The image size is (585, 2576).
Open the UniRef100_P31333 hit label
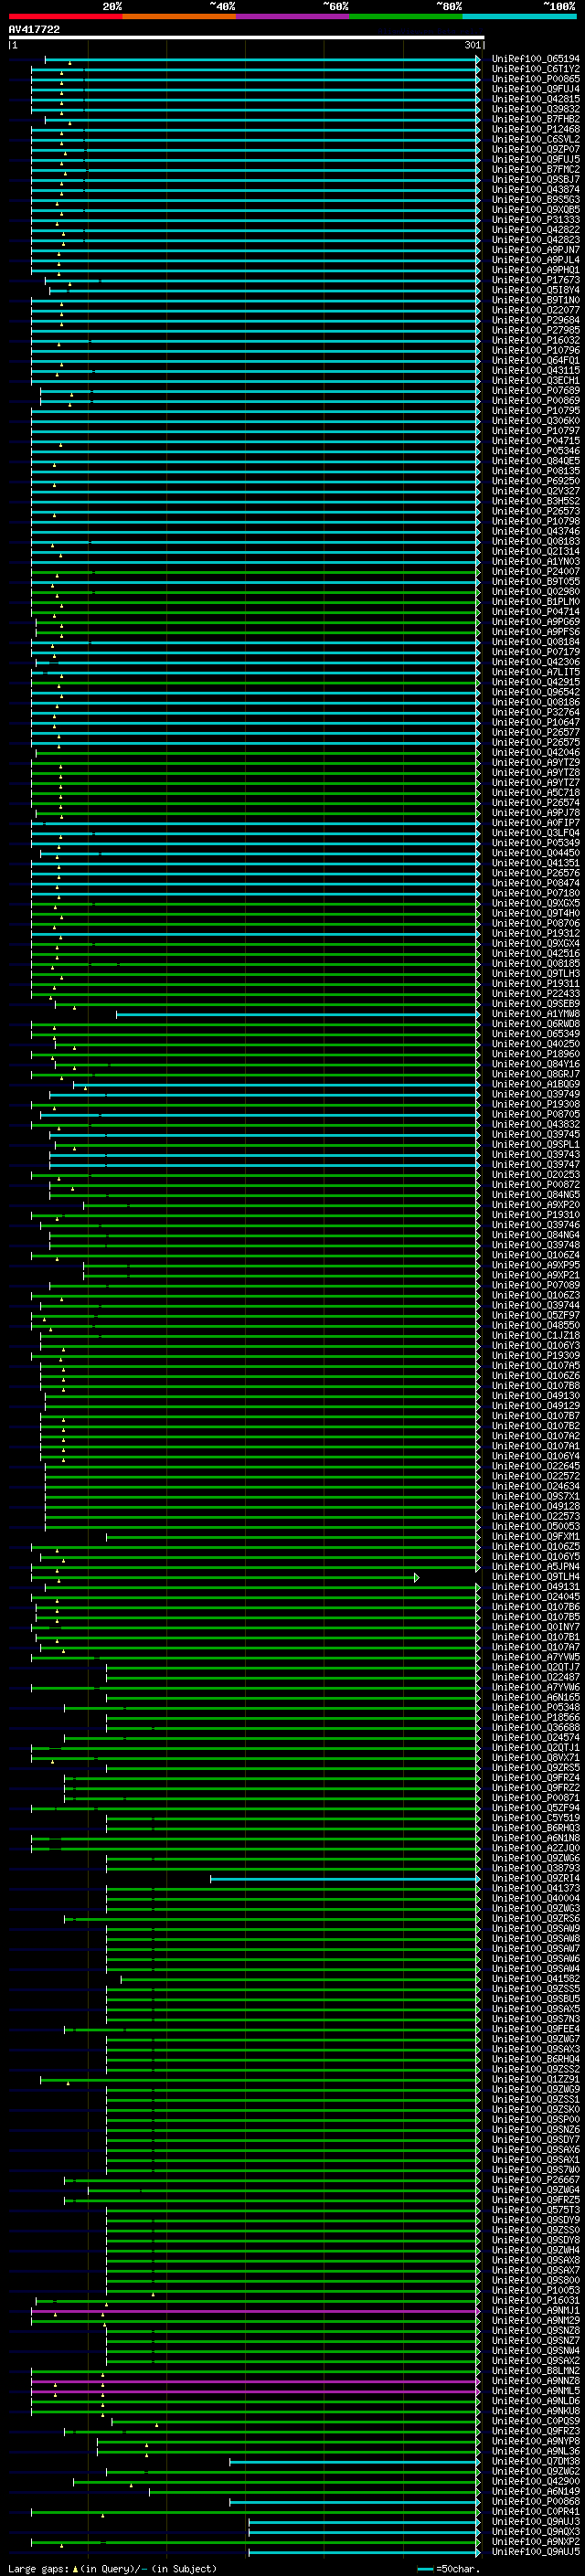click(x=536, y=220)
